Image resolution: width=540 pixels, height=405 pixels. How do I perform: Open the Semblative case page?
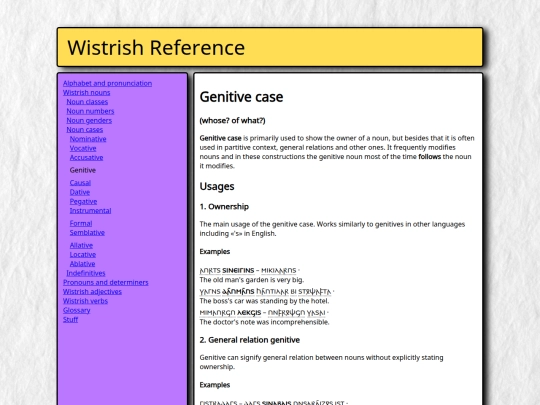[87, 233]
